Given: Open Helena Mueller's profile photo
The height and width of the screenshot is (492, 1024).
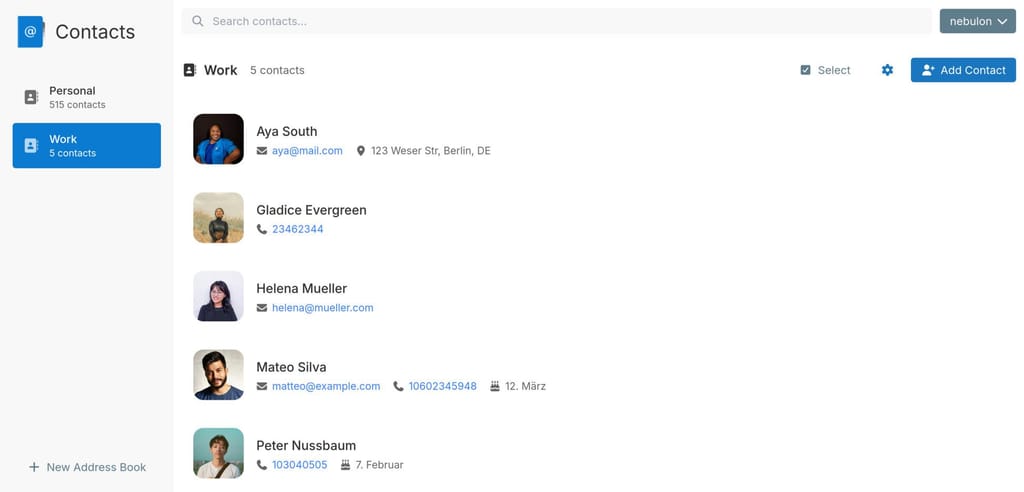Looking at the screenshot, I should coord(219,296).
